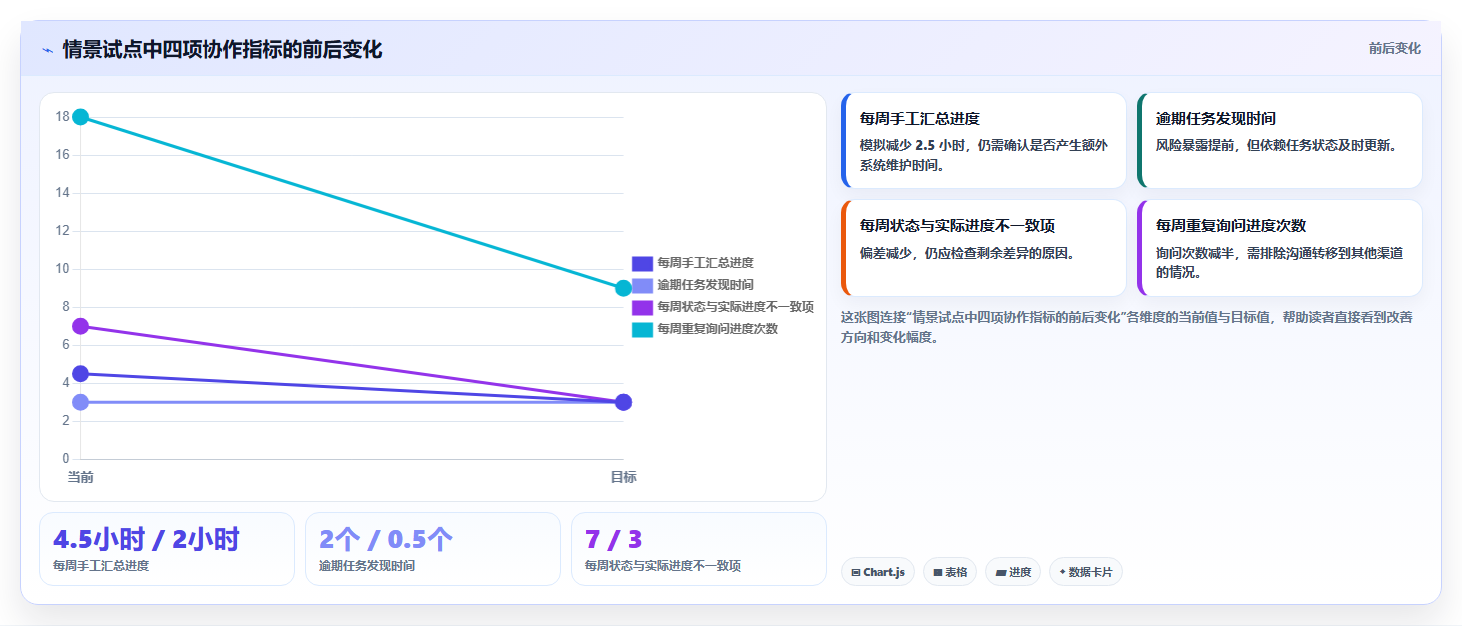Click the light-blue 当前 point at value 3
Image resolution: width=1462 pixels, height=626 pixels.
pyautogui.click(x=81, y=402)
